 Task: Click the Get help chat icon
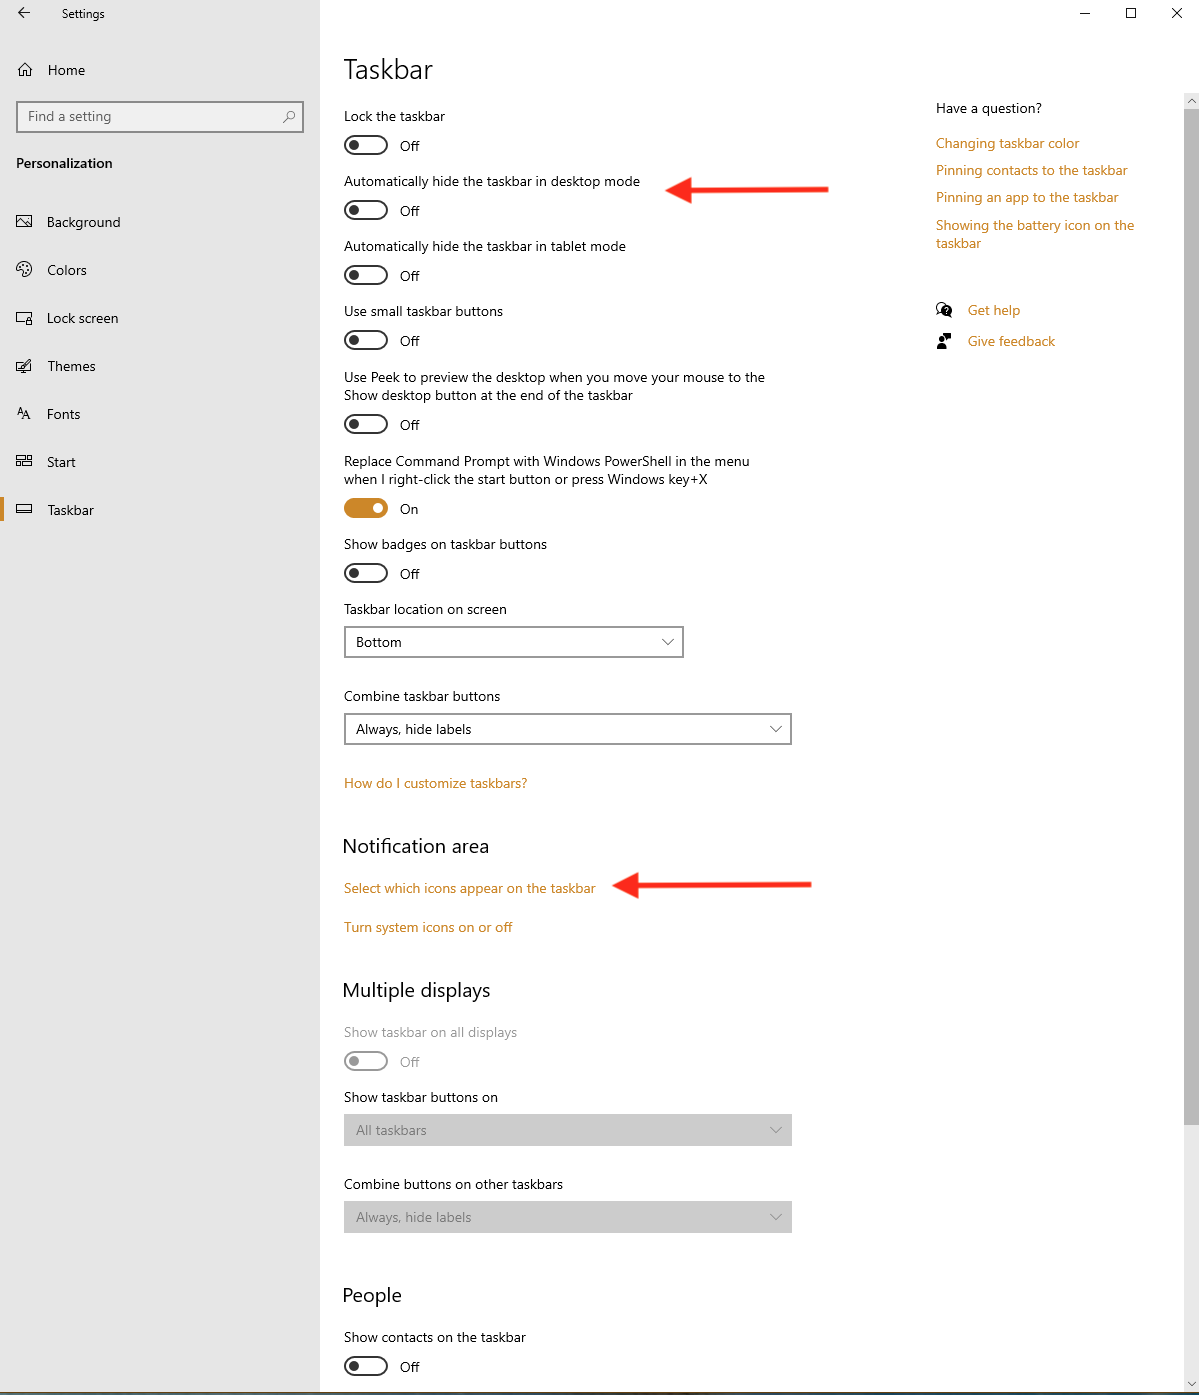[x=944, y=310]
